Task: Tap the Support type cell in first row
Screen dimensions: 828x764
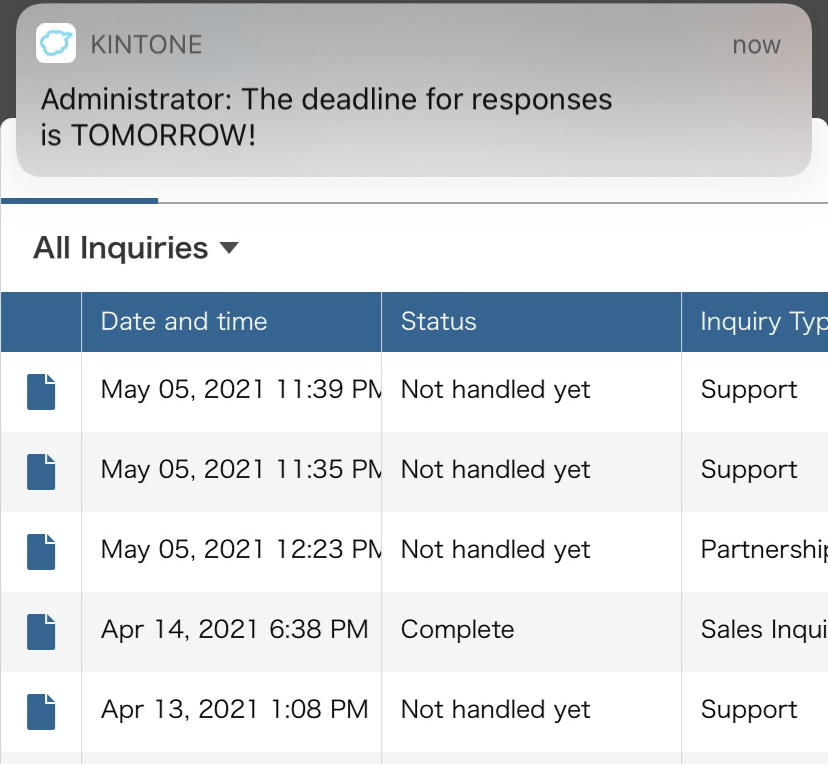Action: click(749, 390)
